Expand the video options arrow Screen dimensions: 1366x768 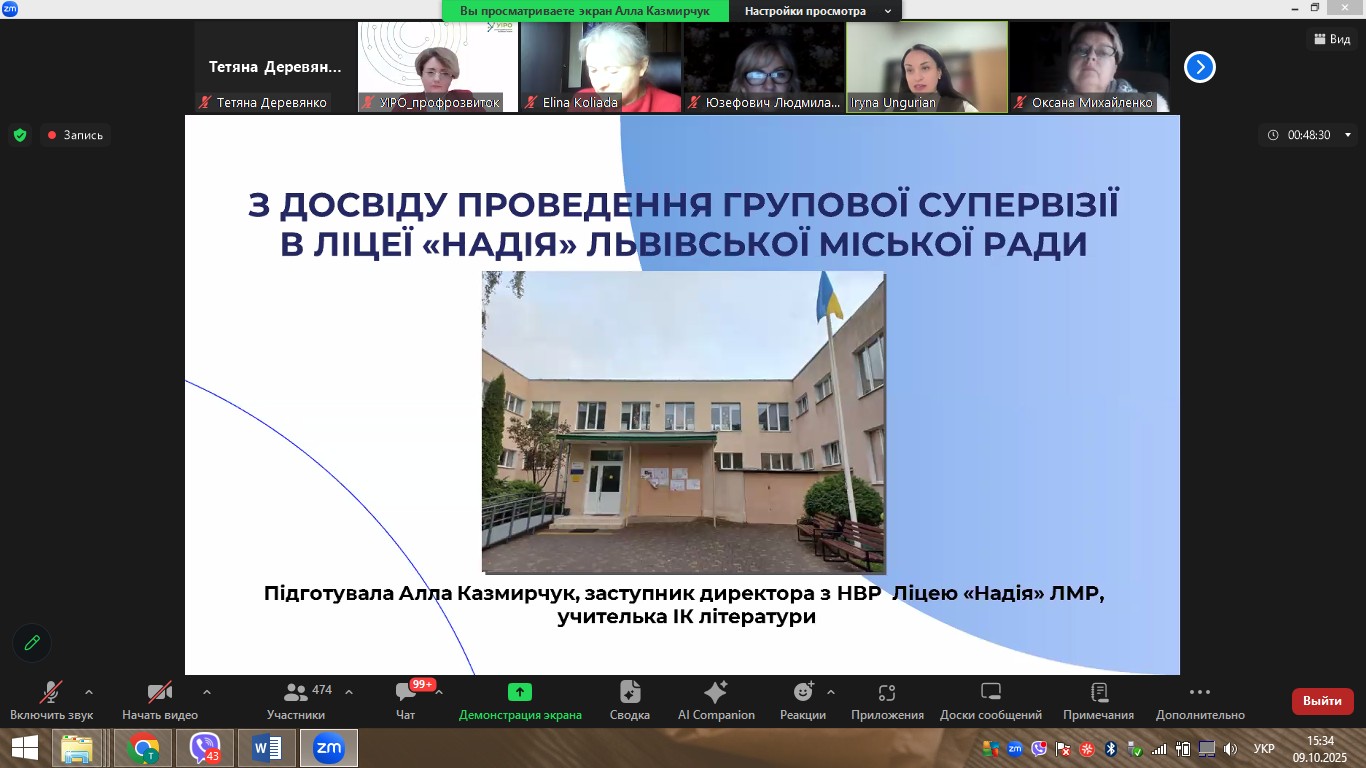point(207,692)
